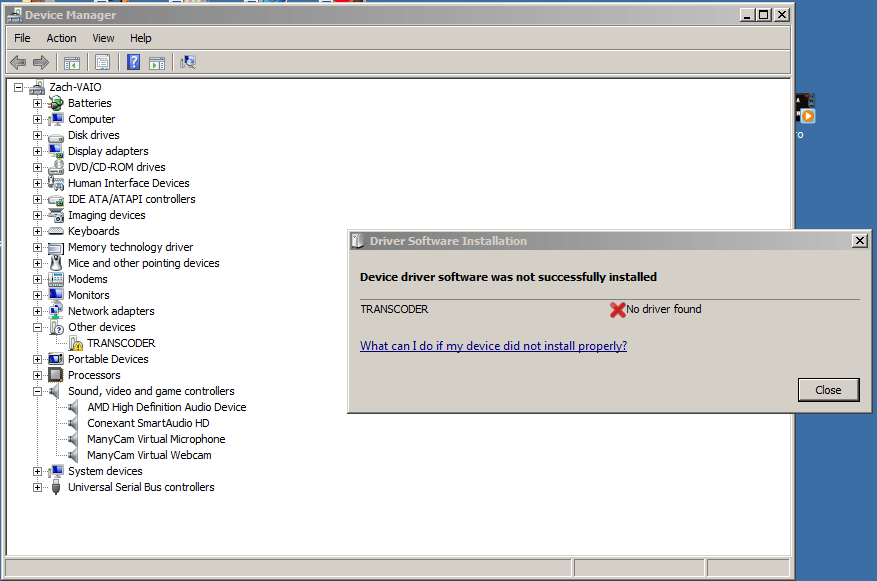Expand the Memory technology driver node

37,247
